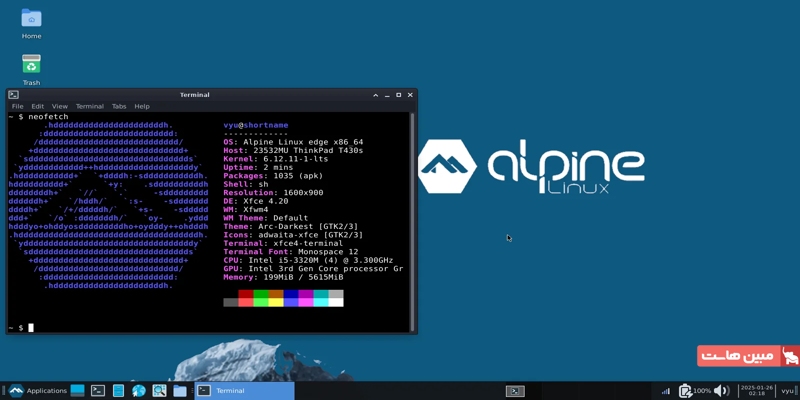Open the battery power manager icon
The width and height of the screenshot is (800, 400).
coord(685,391)
